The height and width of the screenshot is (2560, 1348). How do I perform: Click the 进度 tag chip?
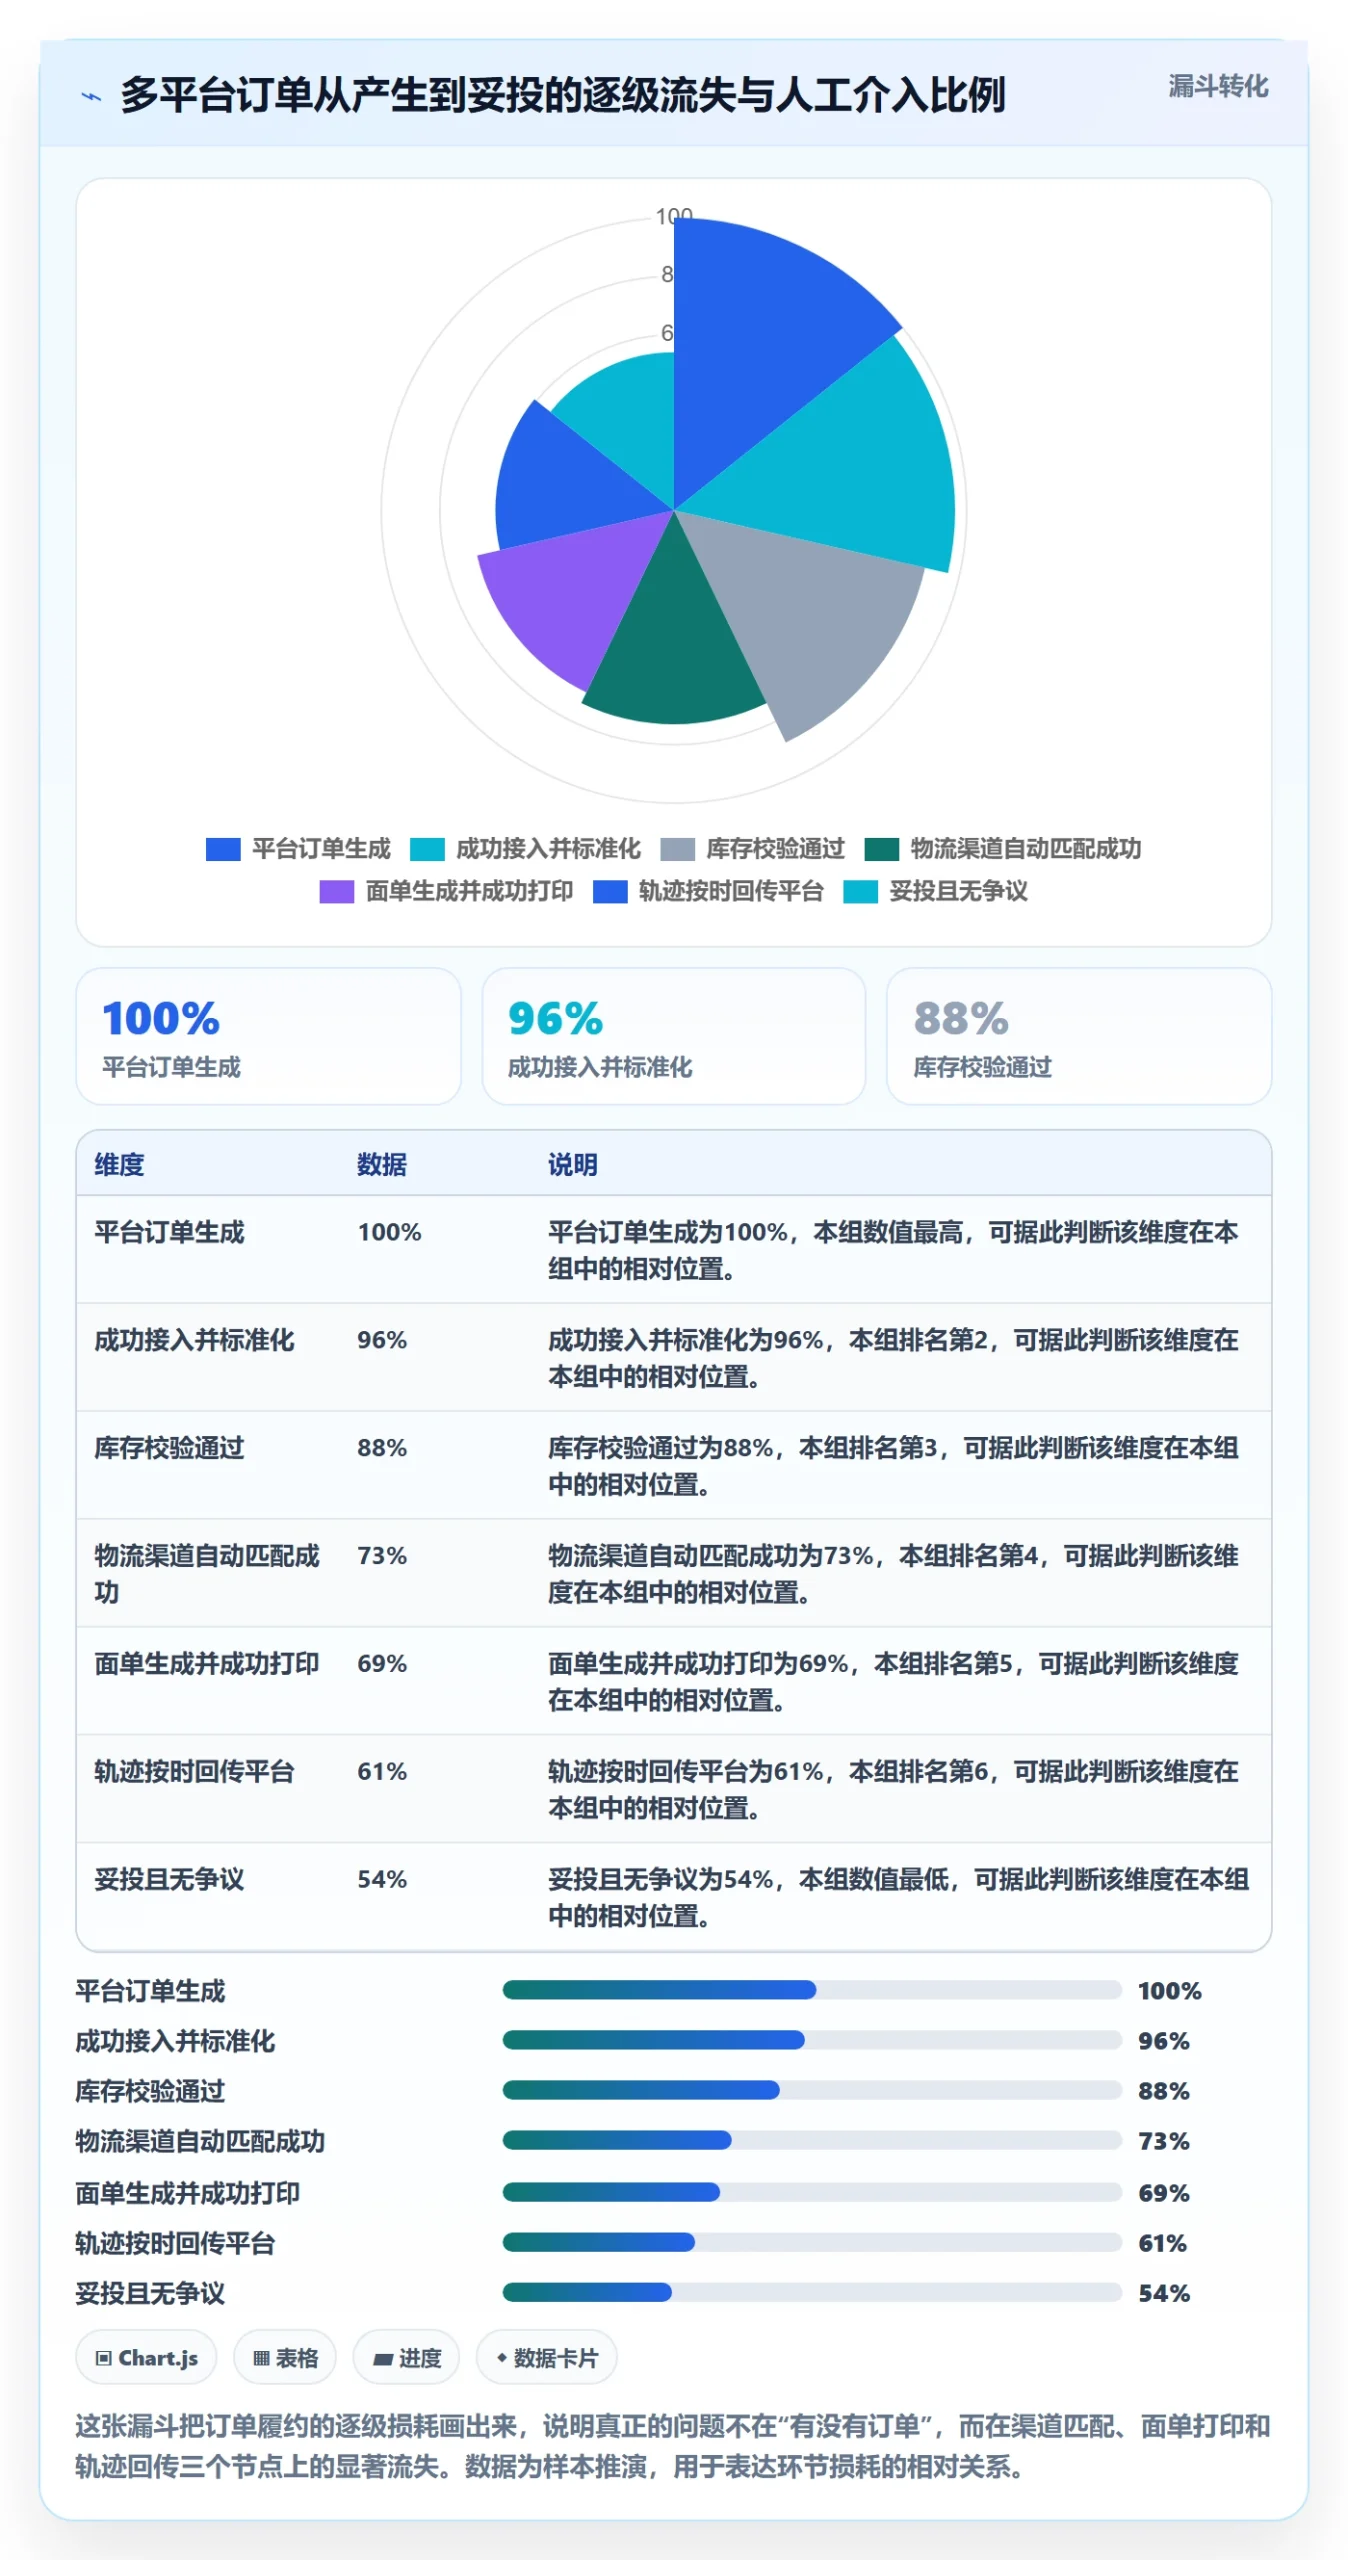(406, 2358)
